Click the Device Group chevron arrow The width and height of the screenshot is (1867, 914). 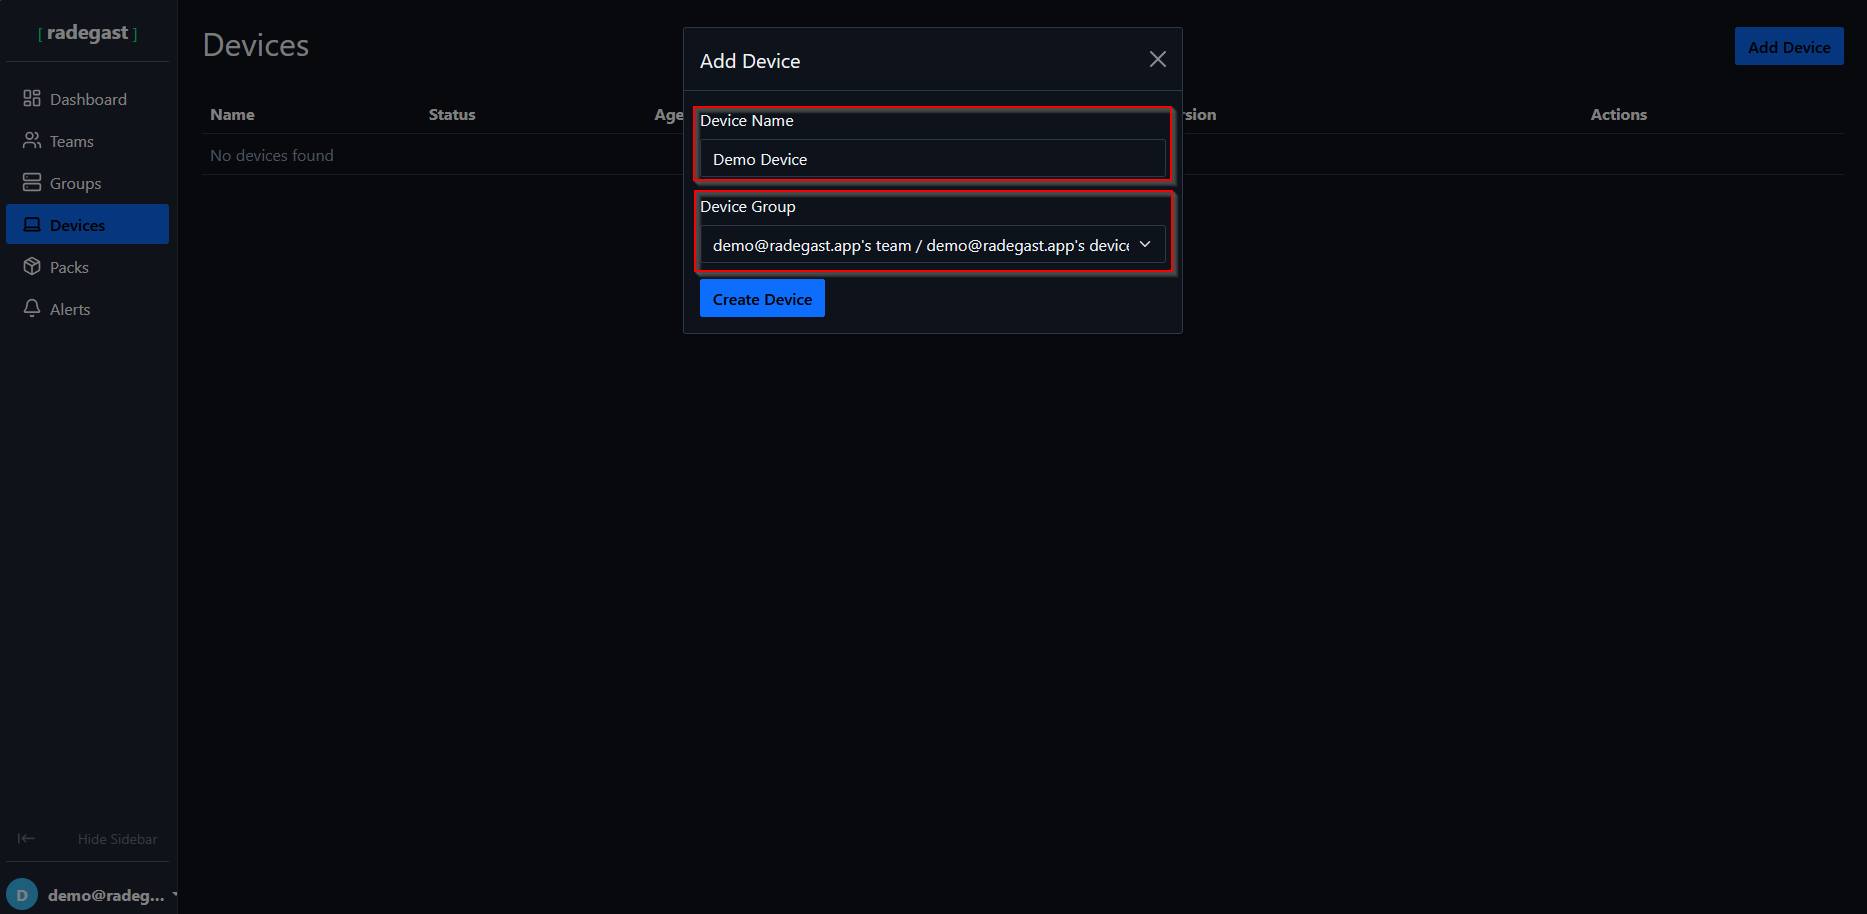point(1145,245)
